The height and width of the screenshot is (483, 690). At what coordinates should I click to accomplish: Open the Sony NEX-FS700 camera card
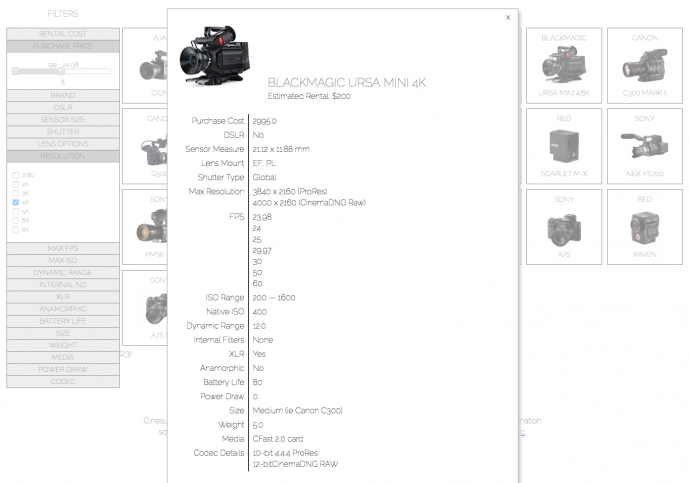645,146
